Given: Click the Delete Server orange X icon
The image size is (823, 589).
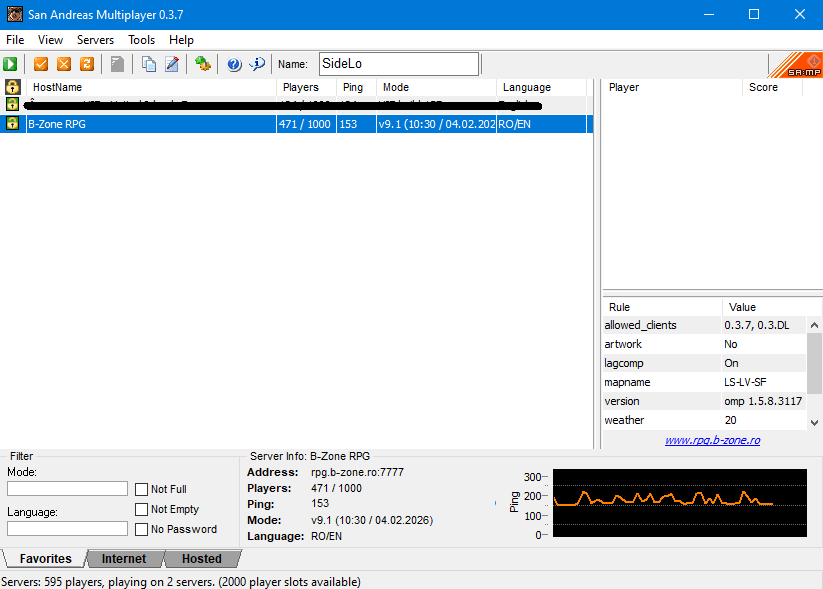Looking at the screenshot, I should point(64,64).
